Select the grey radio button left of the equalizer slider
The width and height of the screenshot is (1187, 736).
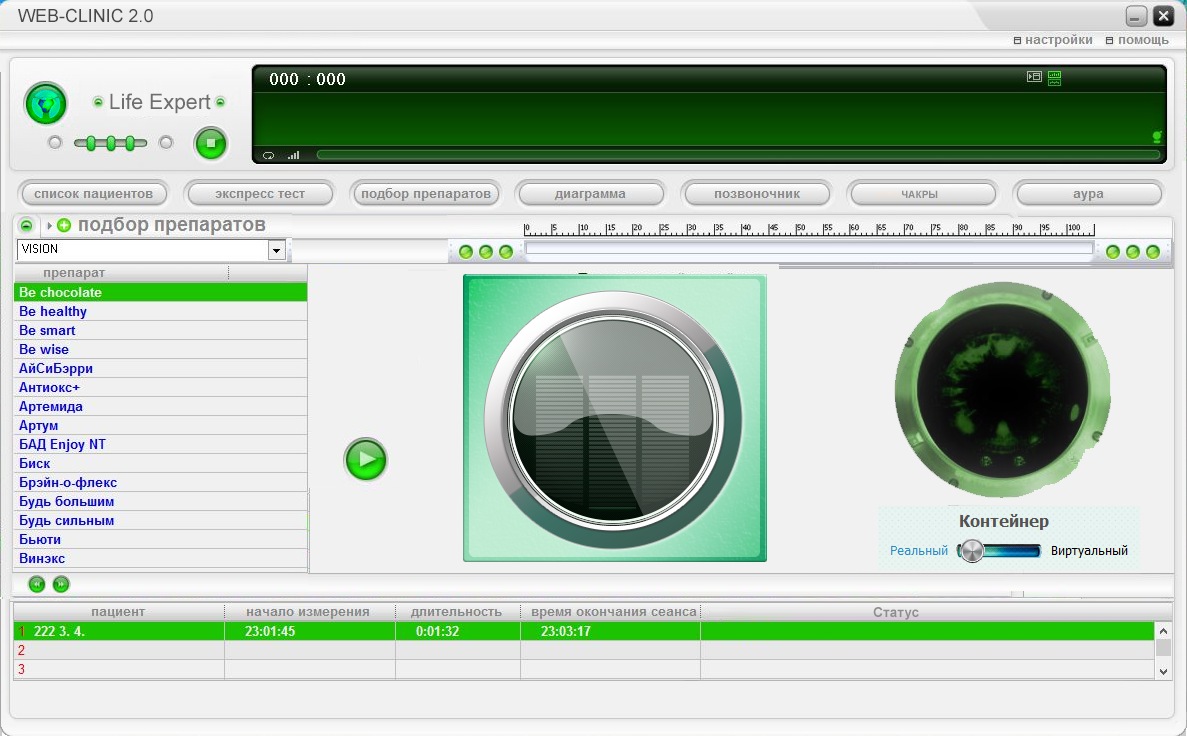tap(55, 142)
